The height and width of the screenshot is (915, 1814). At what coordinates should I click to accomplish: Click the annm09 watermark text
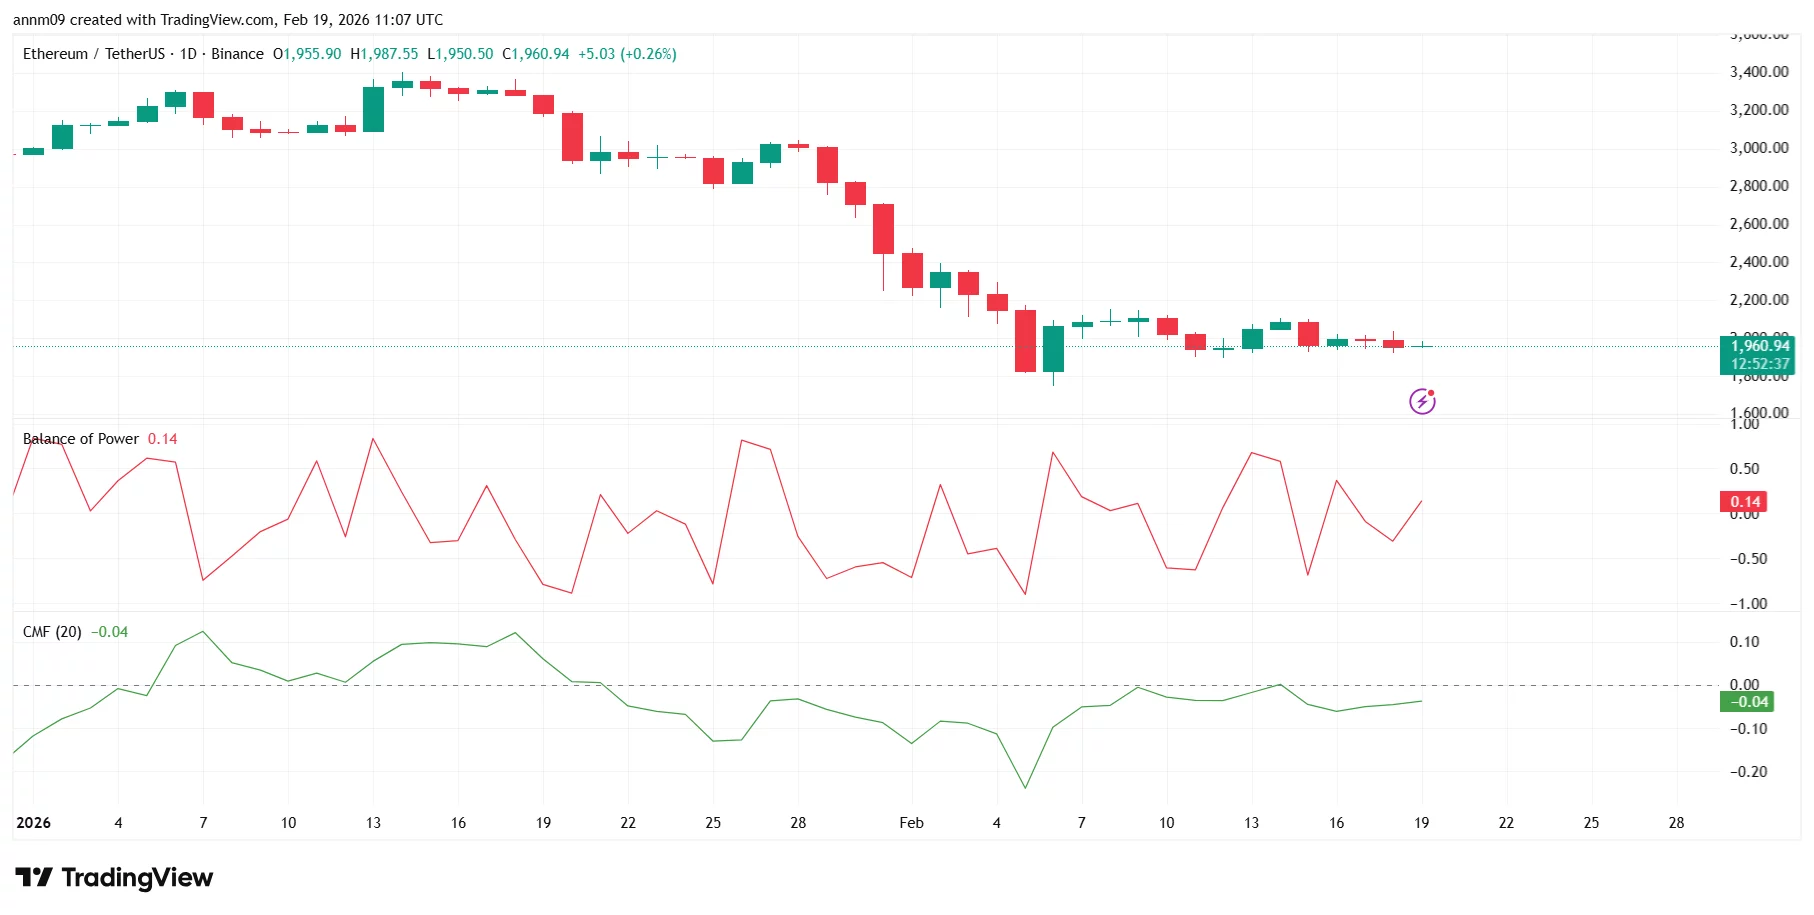click(x=38, y=19)
